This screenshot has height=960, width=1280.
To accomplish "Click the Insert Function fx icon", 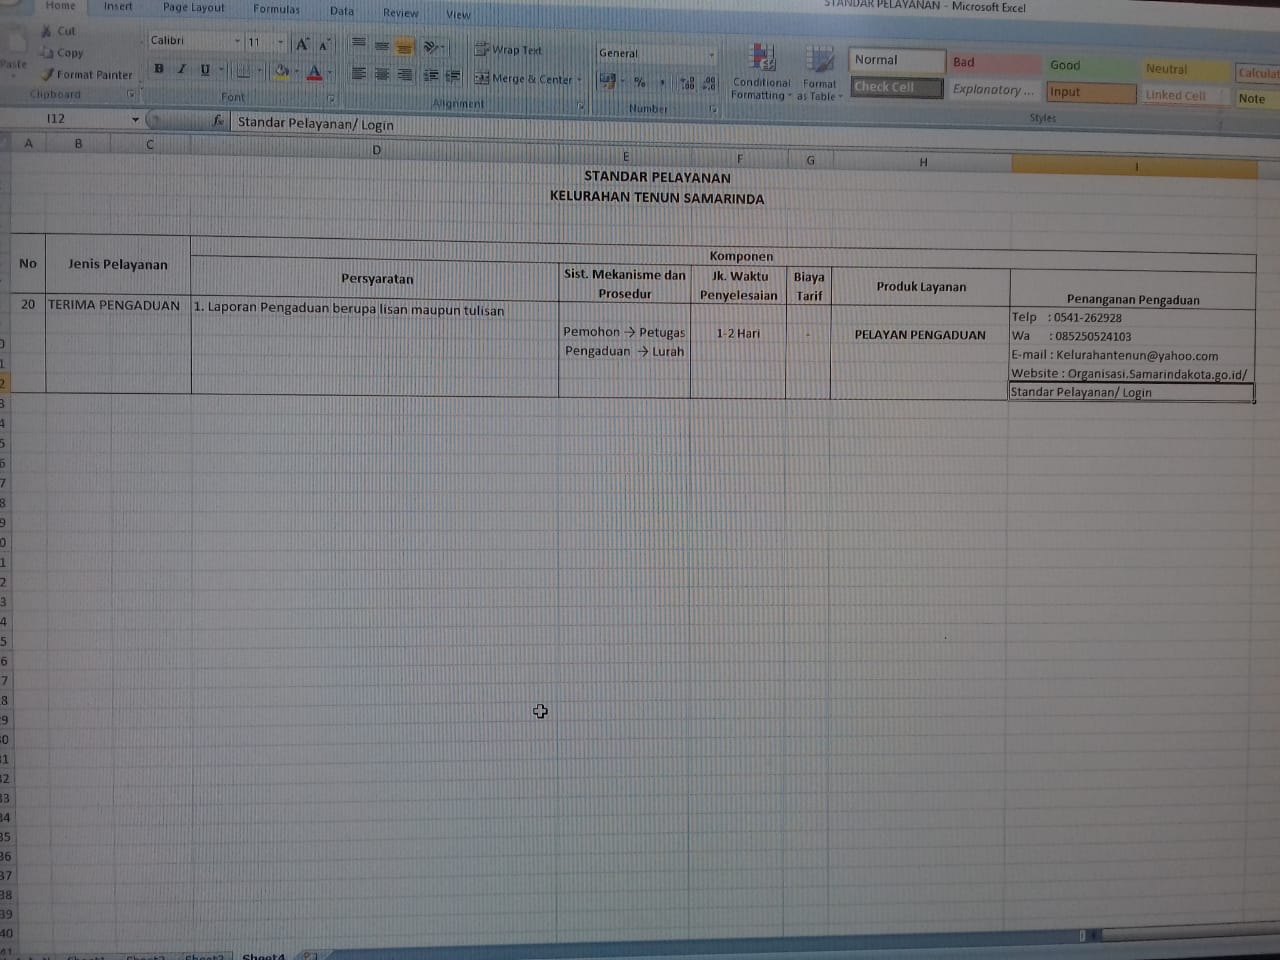I will pyautogui.click(x=218, y=120).
